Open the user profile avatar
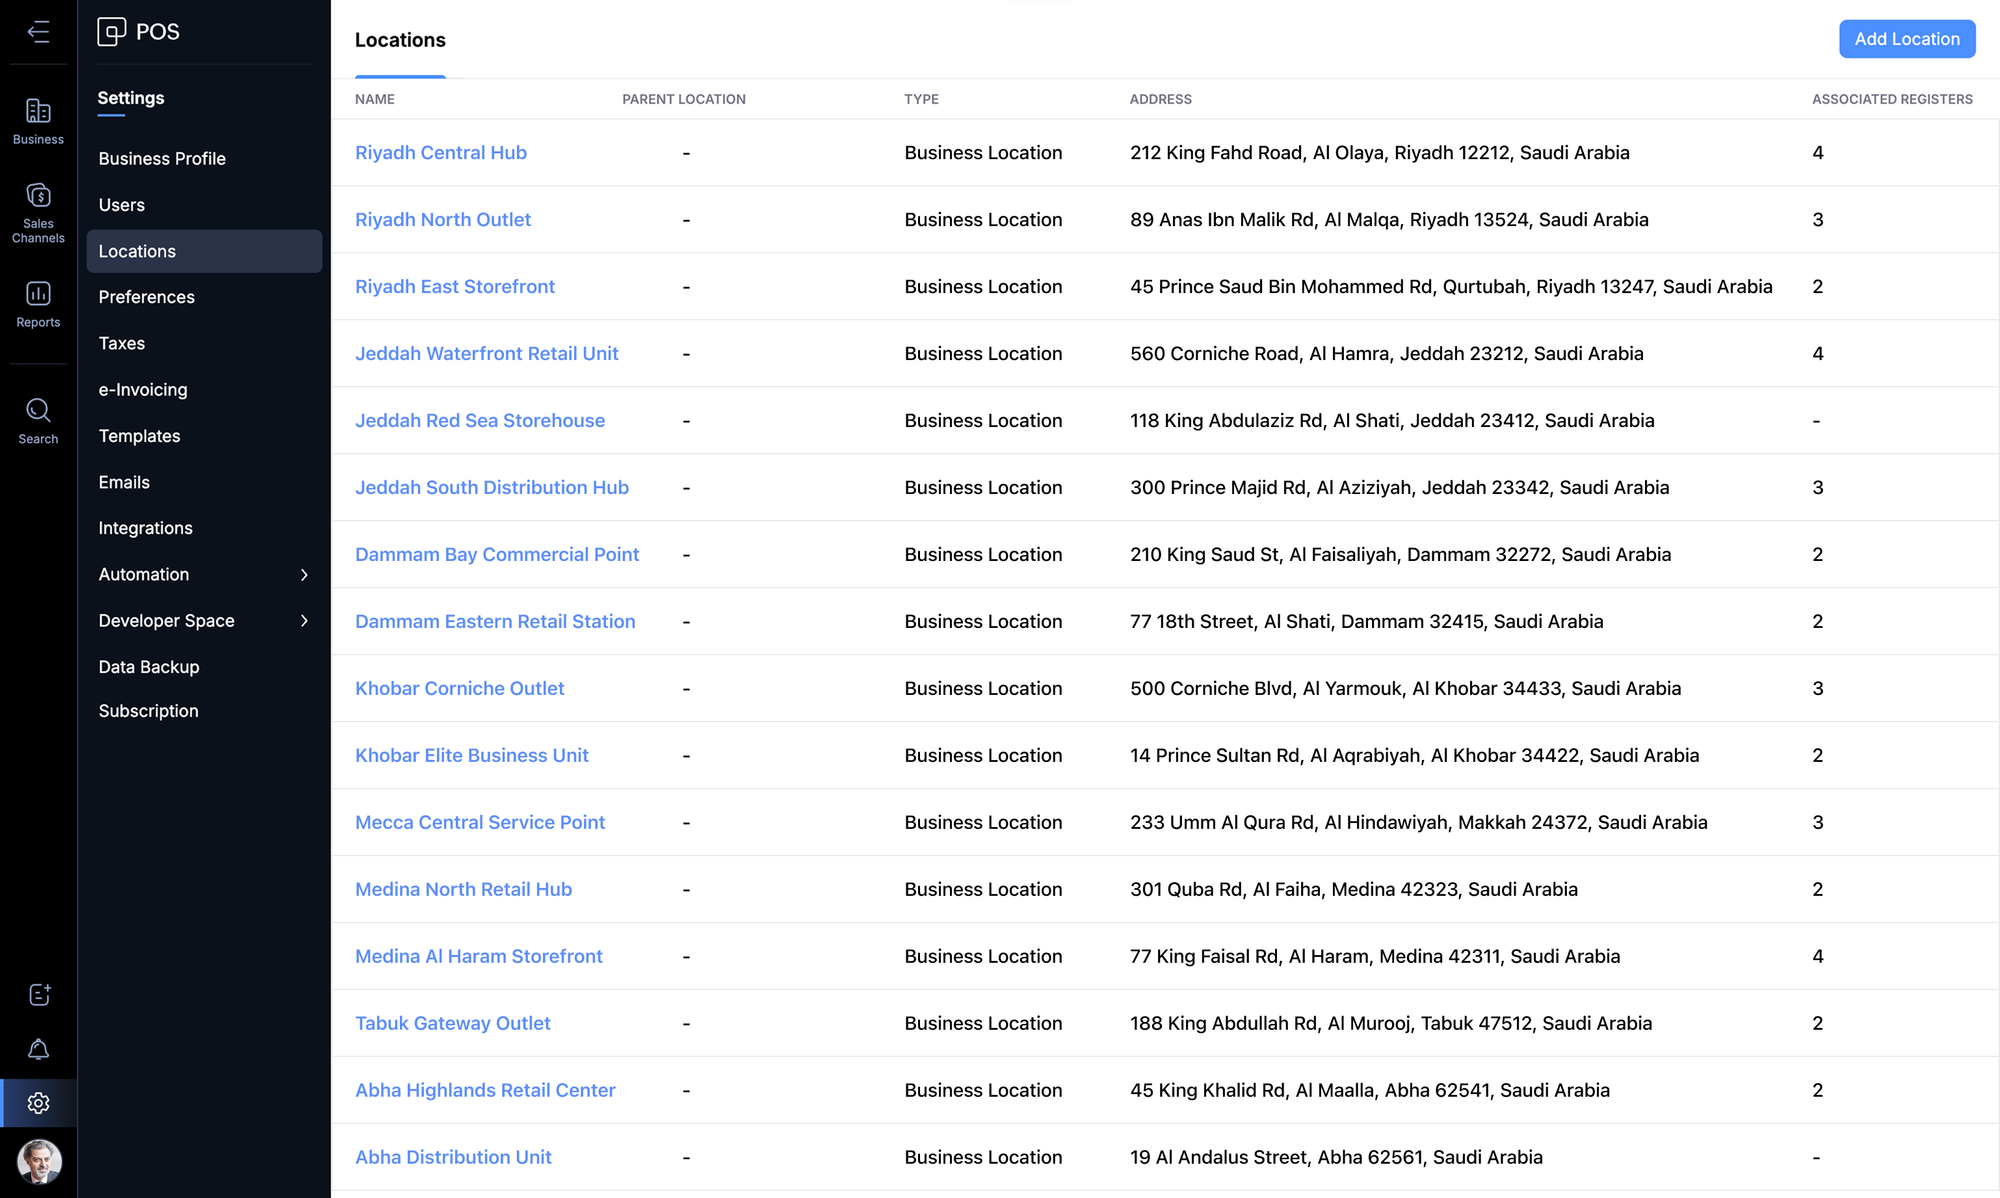 tap(39, 1162)
